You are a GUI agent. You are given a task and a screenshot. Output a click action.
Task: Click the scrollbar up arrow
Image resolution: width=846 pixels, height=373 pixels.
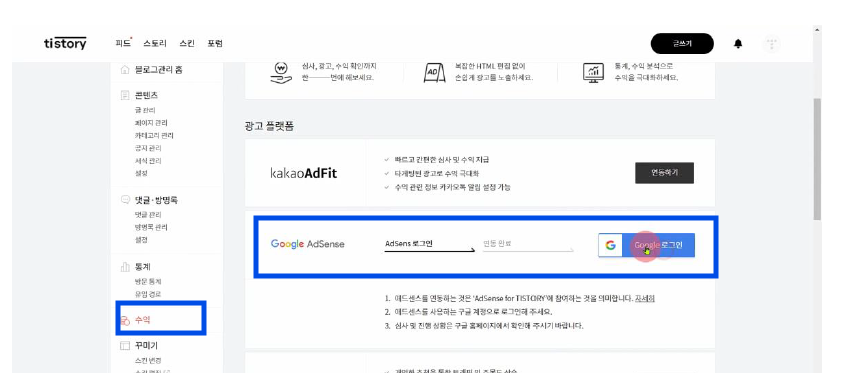(817, 30)
